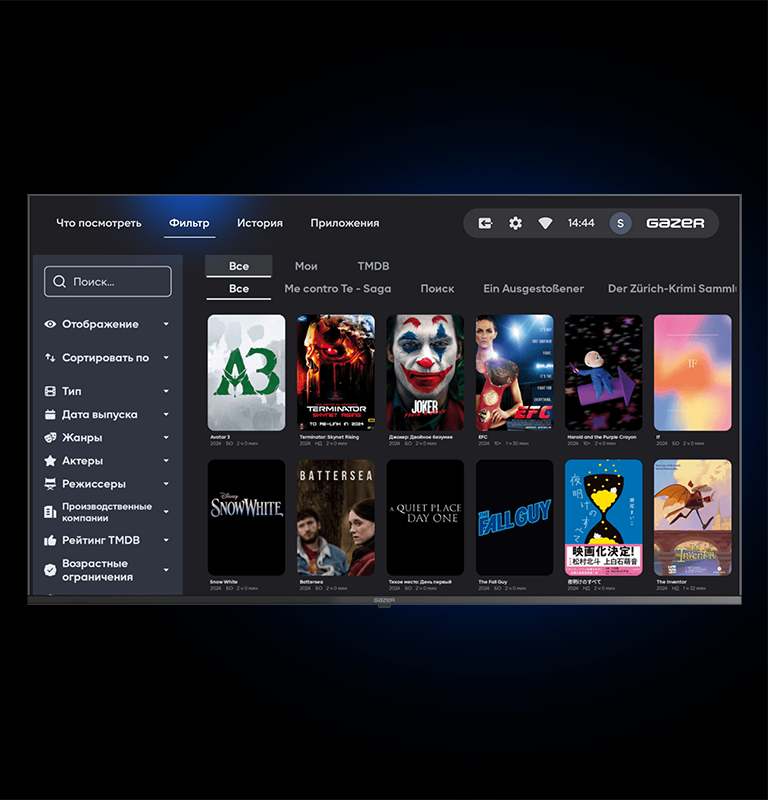
Task: Click the Wi-Fi status icon
Action: (545, 223)
